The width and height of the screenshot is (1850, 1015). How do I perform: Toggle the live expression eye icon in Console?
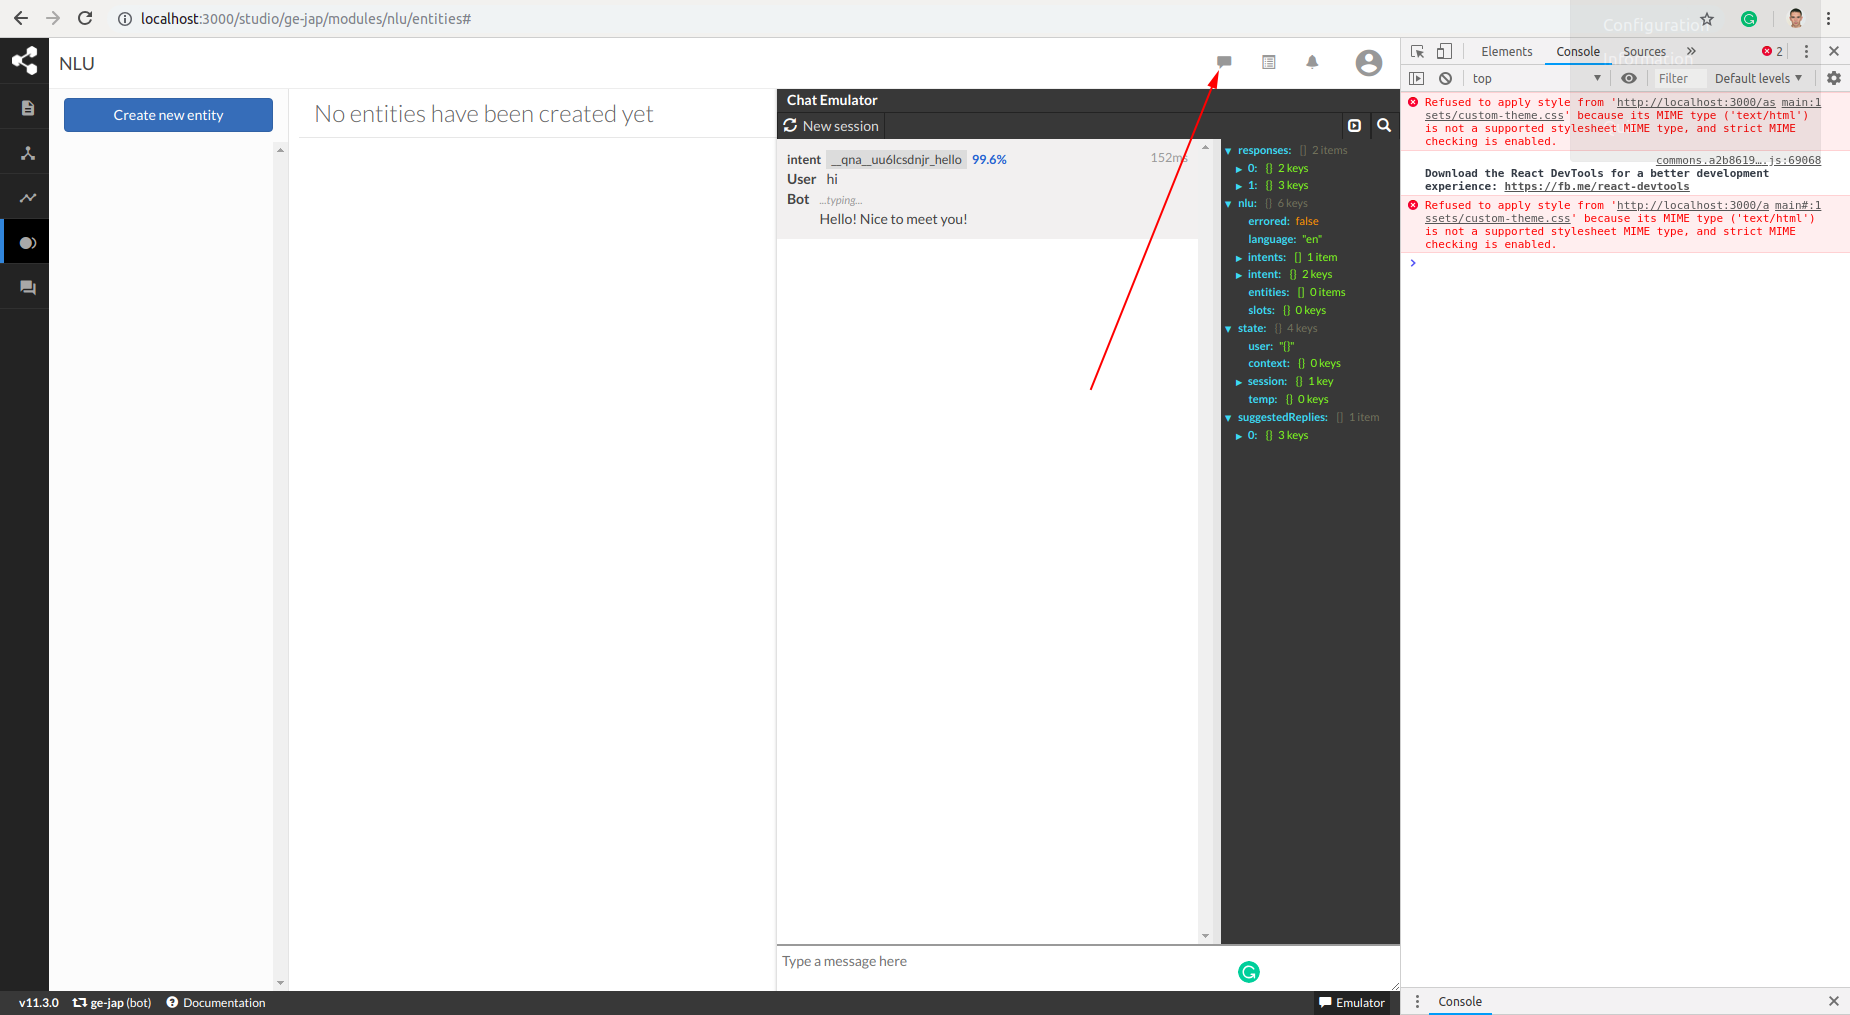point(1629,78)
